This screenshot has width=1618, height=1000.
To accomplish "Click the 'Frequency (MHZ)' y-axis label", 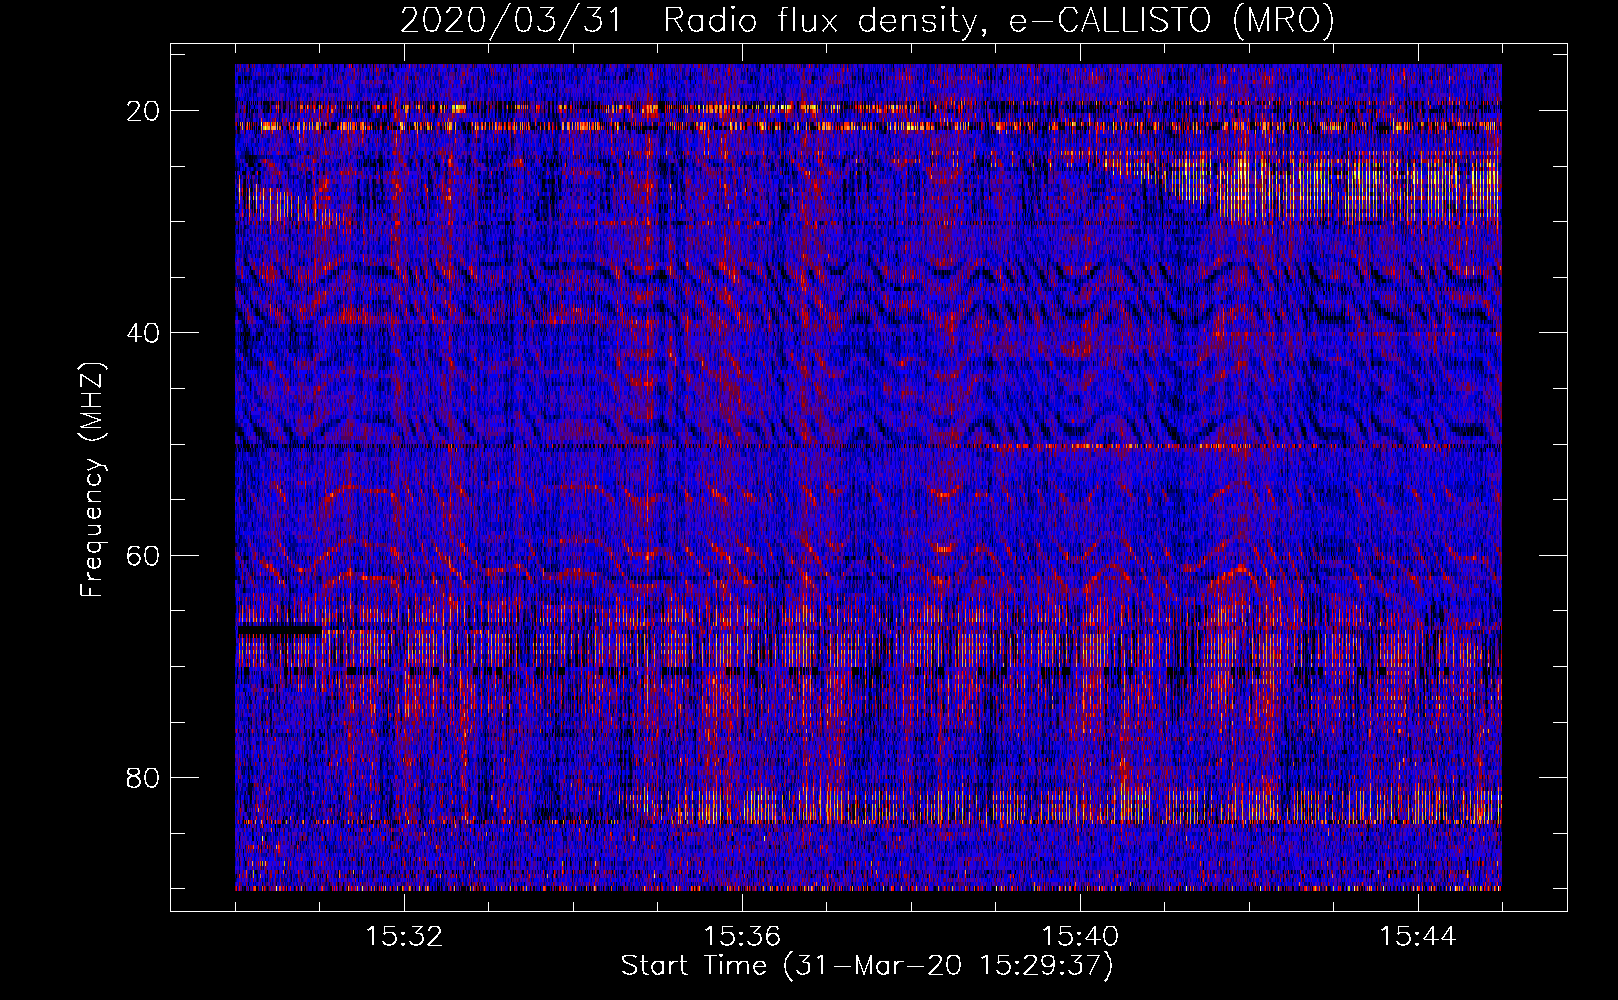I will (92, 481).
